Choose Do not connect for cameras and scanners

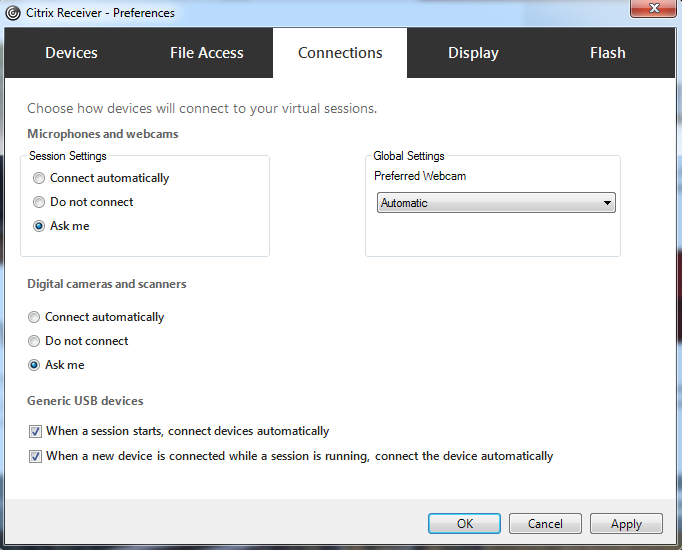coord(35,341)
